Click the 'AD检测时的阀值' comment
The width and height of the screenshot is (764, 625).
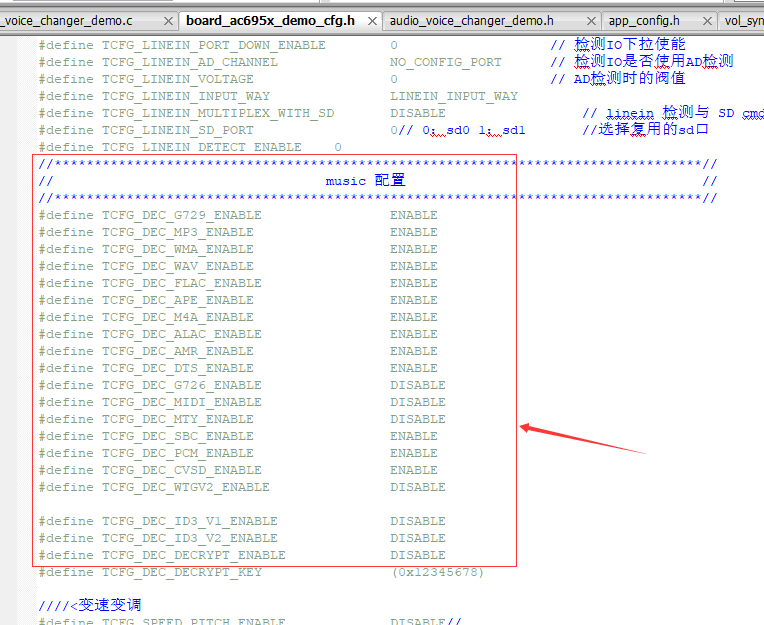point(630,78)
